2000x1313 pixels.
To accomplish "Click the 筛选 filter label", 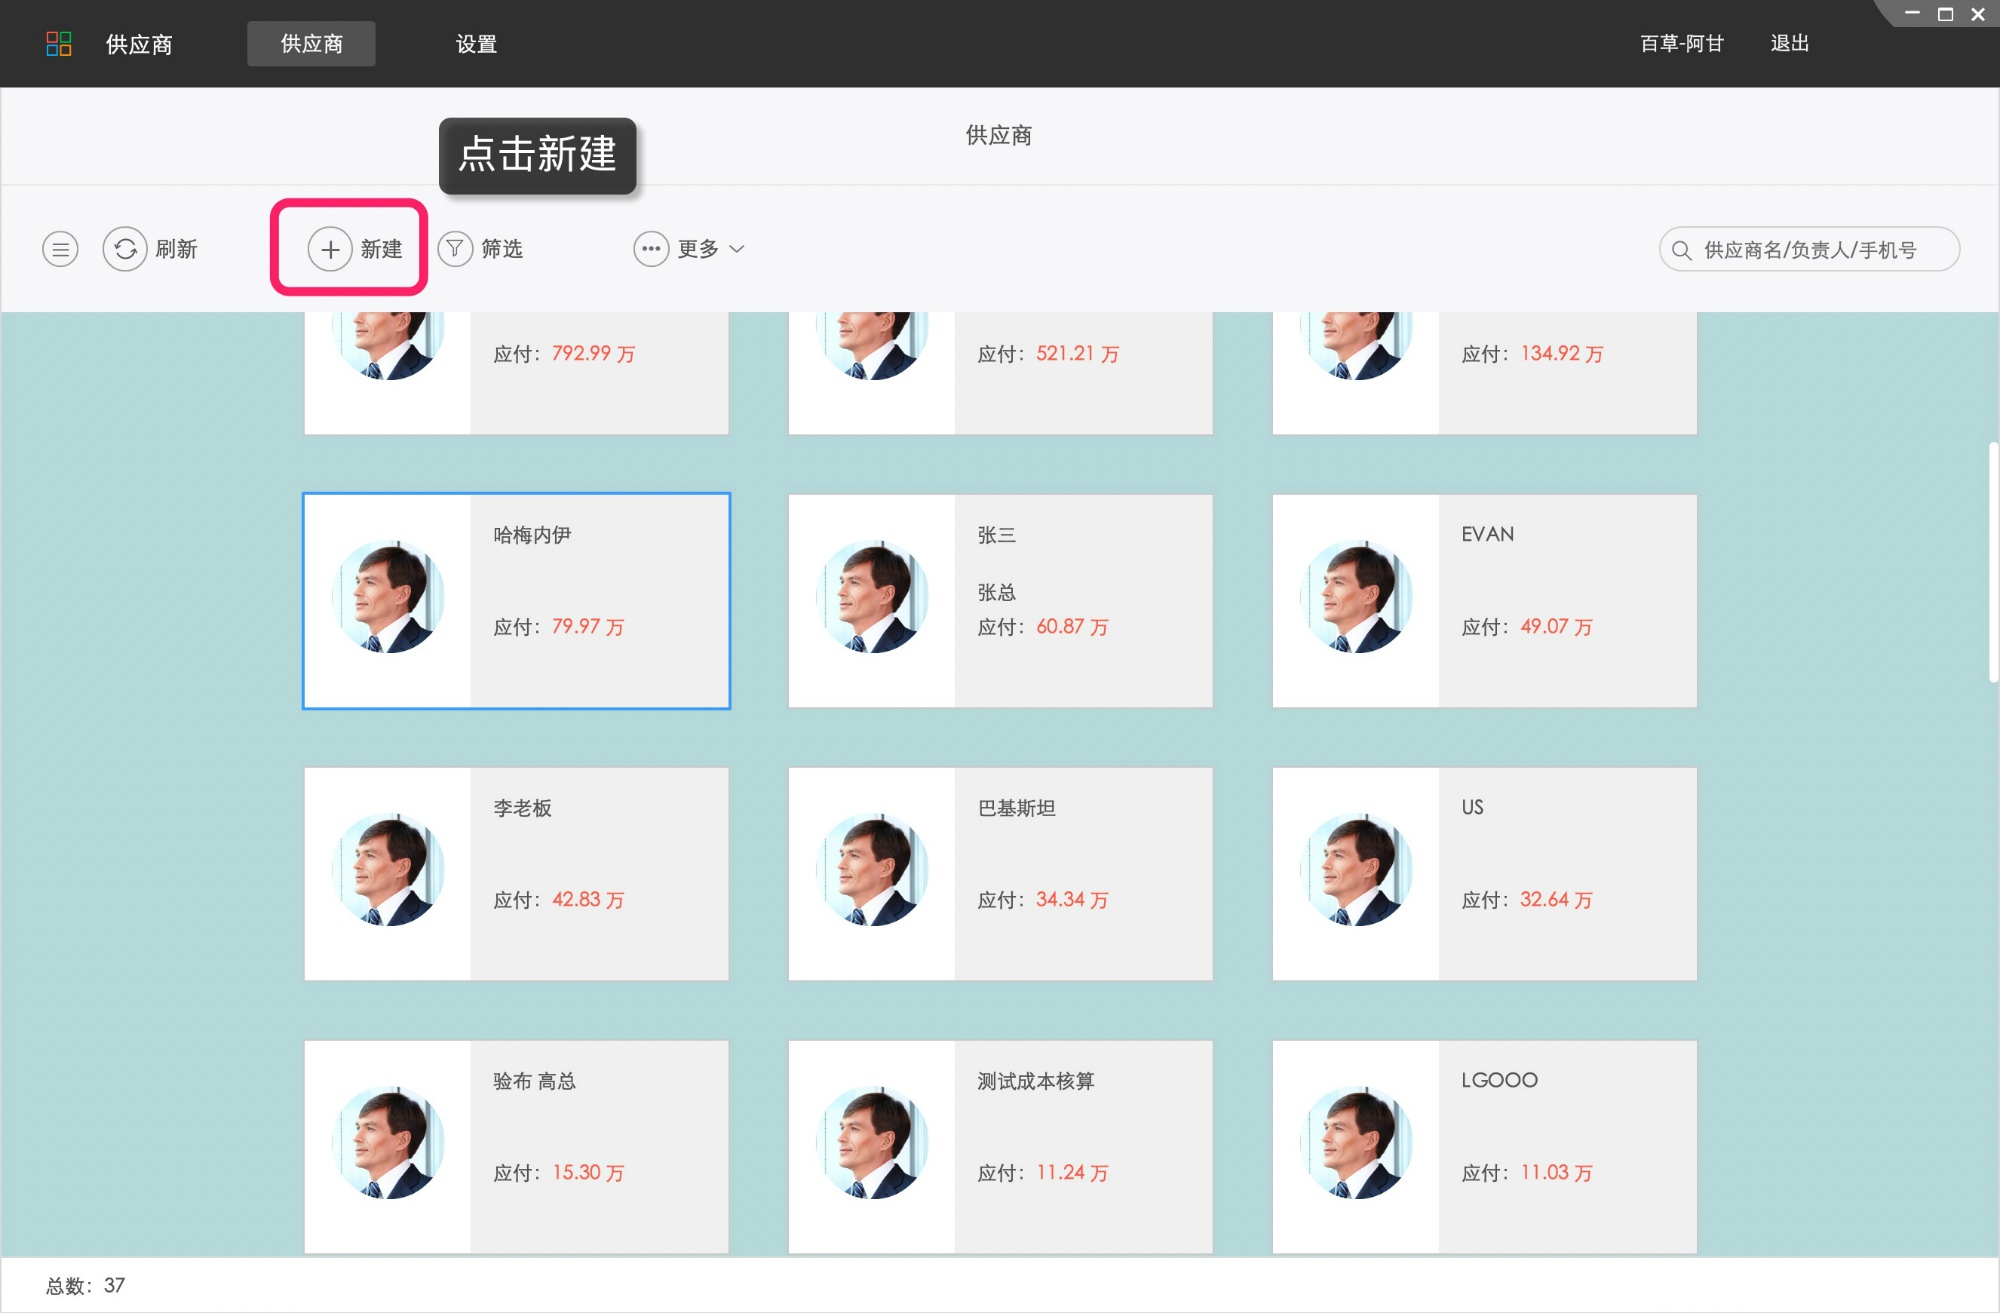I will [502, 249].
